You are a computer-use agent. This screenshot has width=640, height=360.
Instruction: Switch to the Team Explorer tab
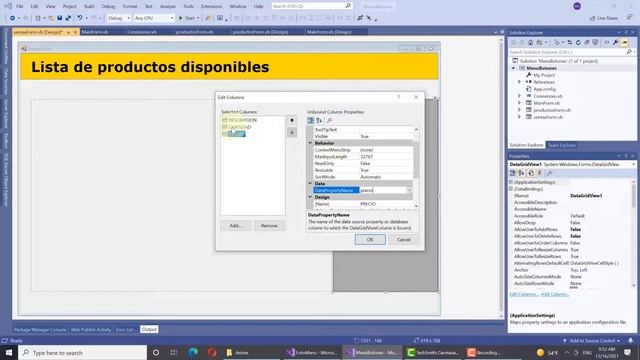coord(561,145)
